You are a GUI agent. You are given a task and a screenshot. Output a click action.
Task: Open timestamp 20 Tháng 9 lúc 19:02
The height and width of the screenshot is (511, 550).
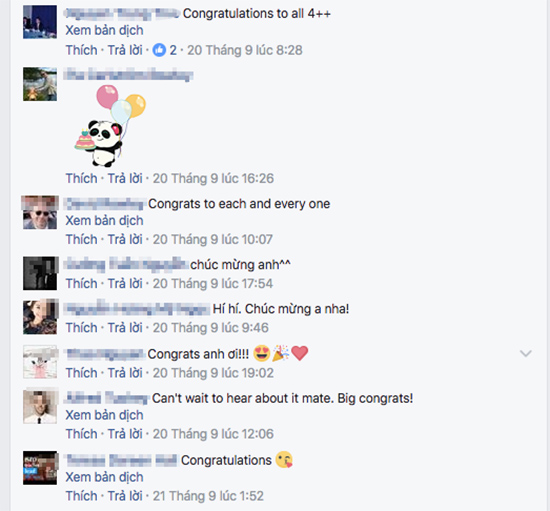coord(213,373)
